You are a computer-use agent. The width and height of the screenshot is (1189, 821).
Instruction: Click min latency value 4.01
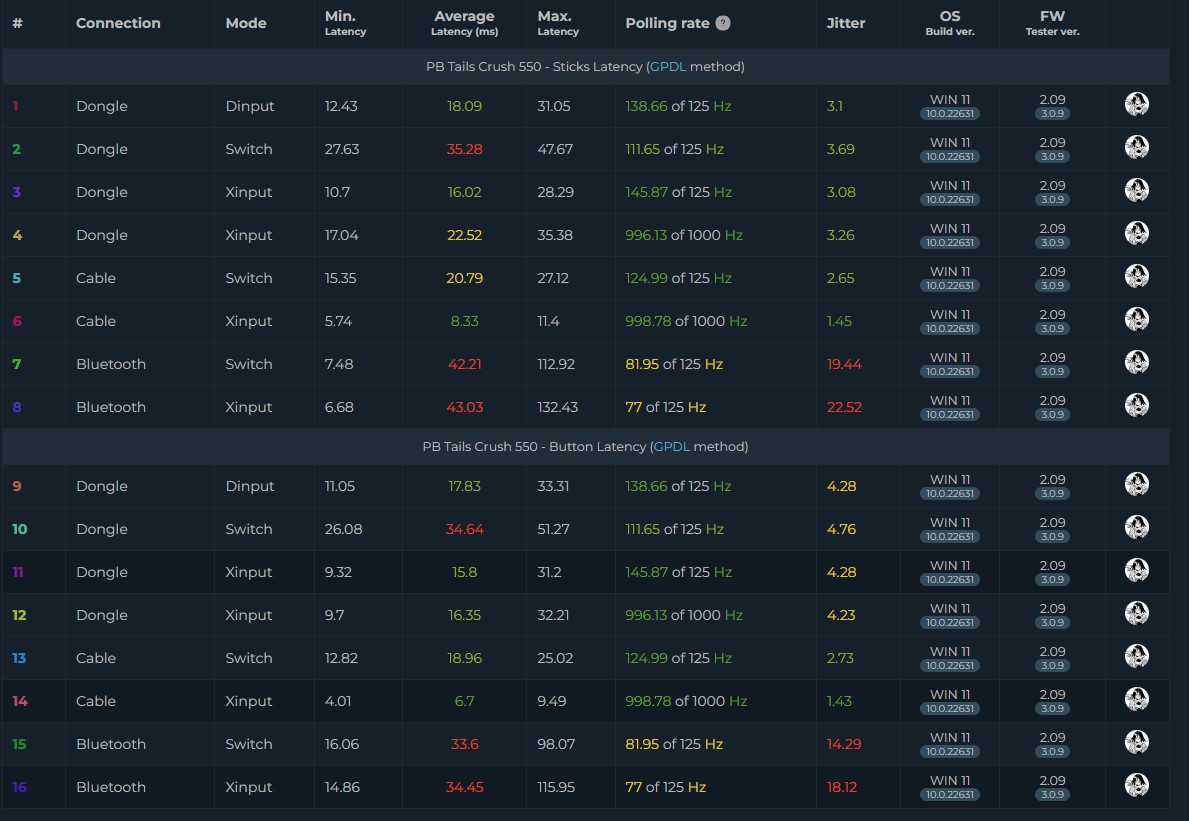click(339, 701)
